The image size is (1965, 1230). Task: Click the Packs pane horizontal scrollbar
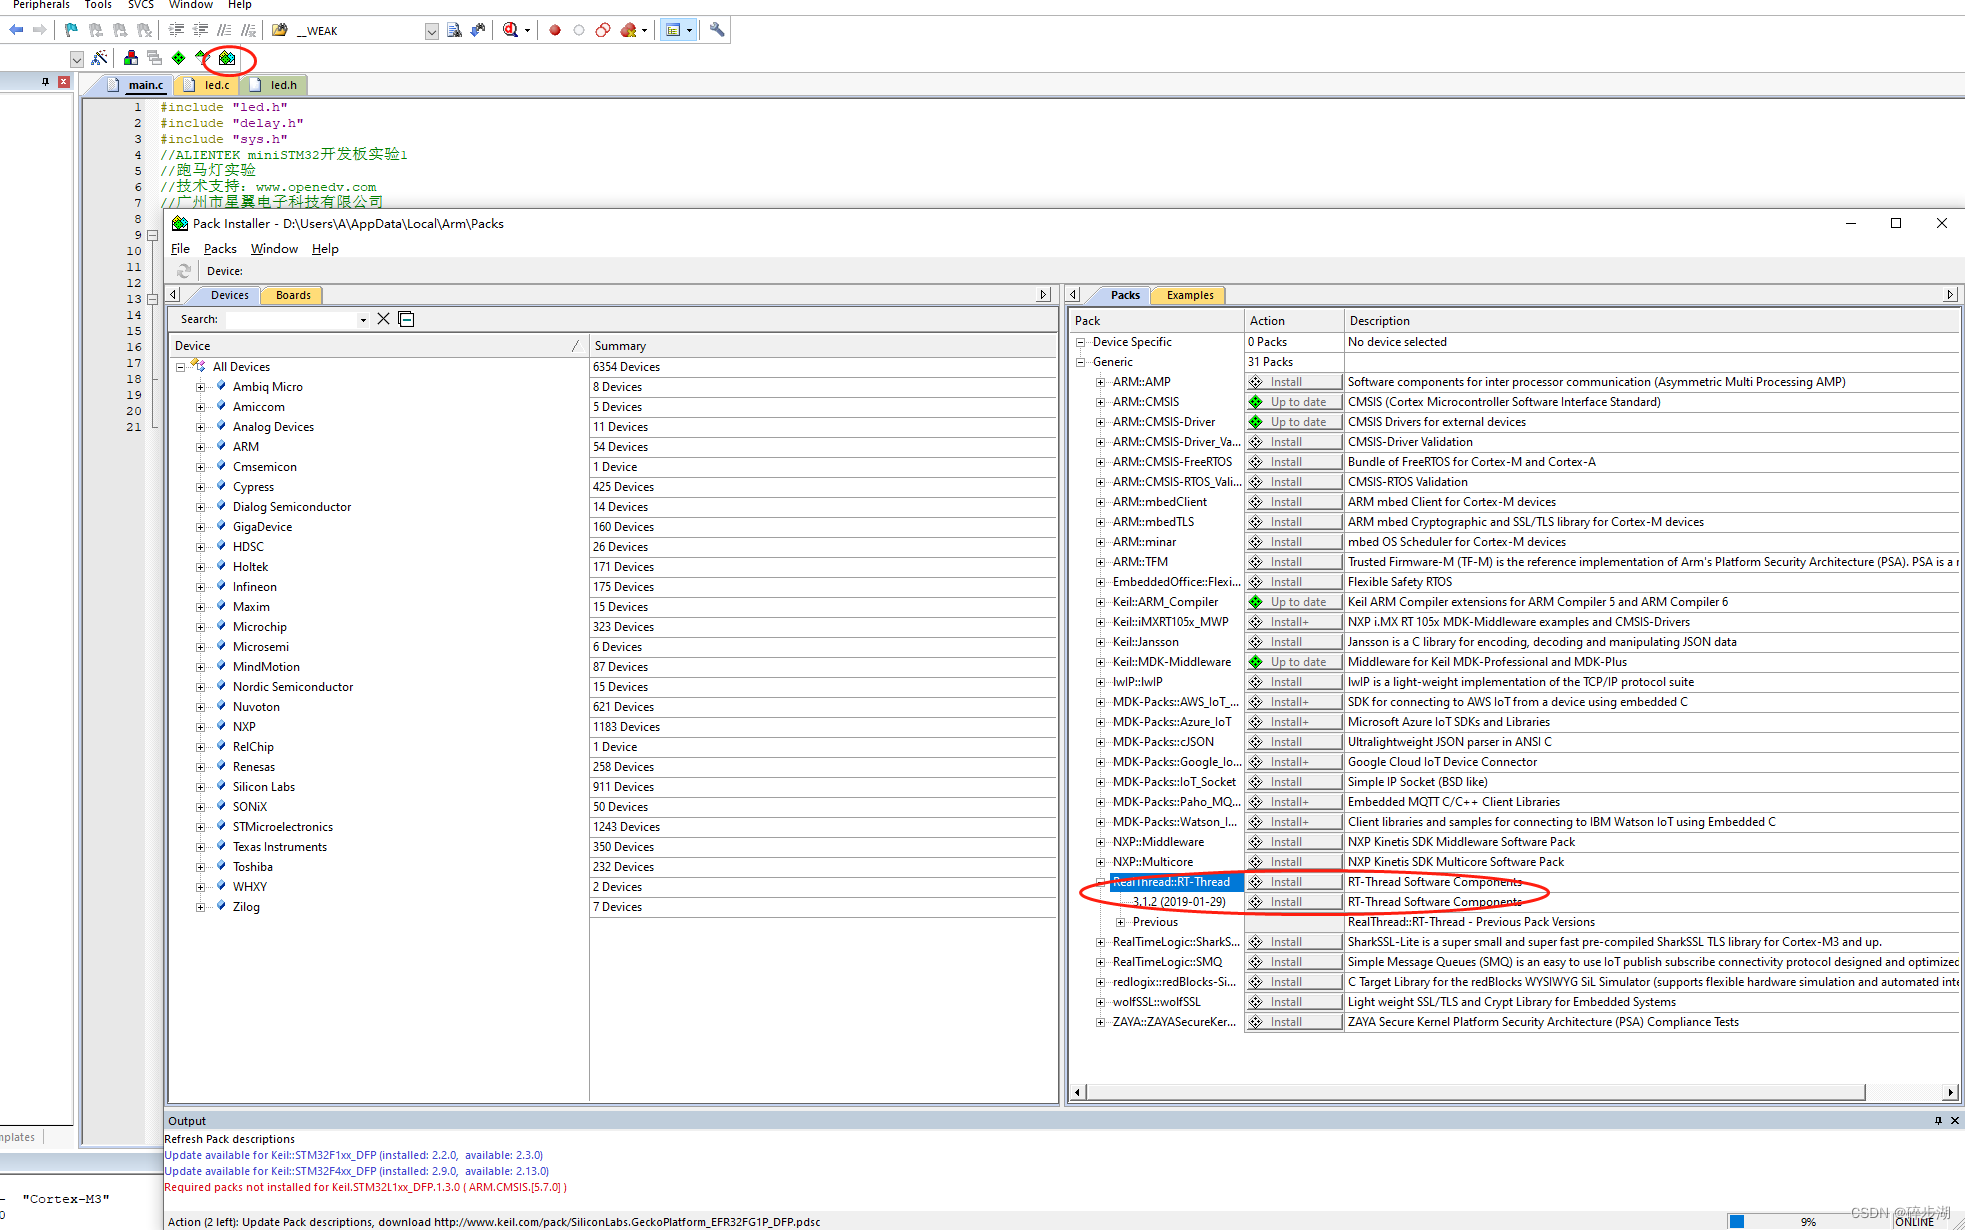coord(1475,1092)
